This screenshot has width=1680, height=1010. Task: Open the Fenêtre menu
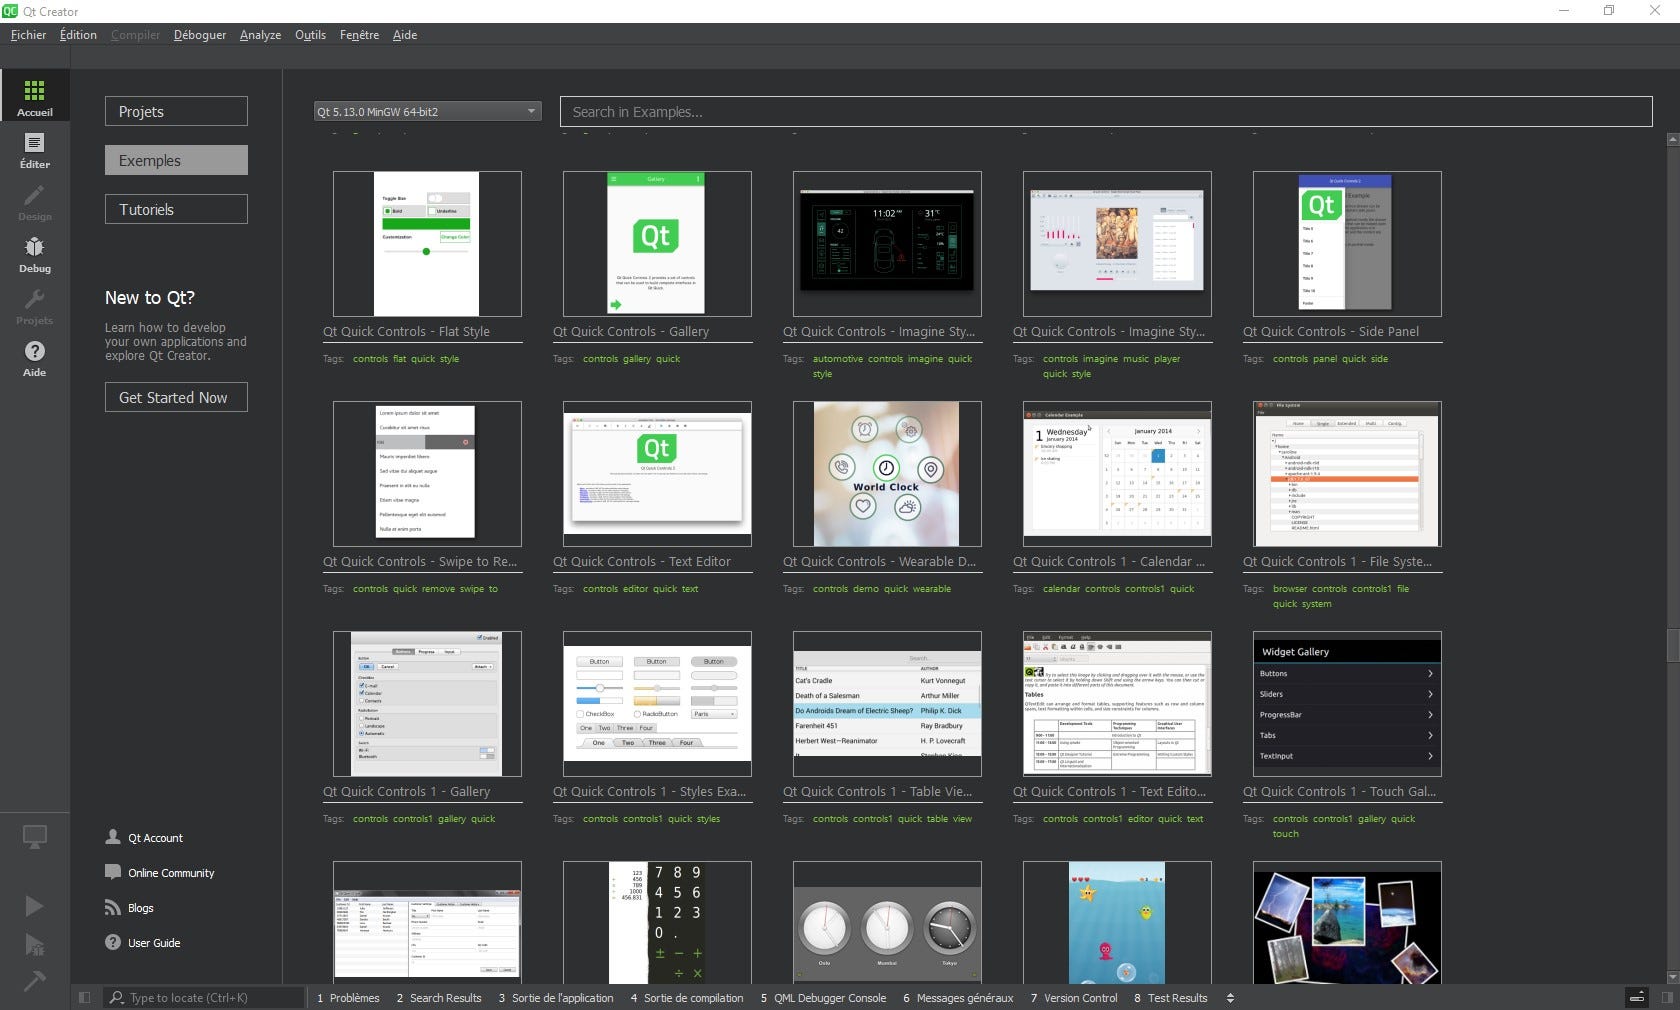click(x=359, y=35)
